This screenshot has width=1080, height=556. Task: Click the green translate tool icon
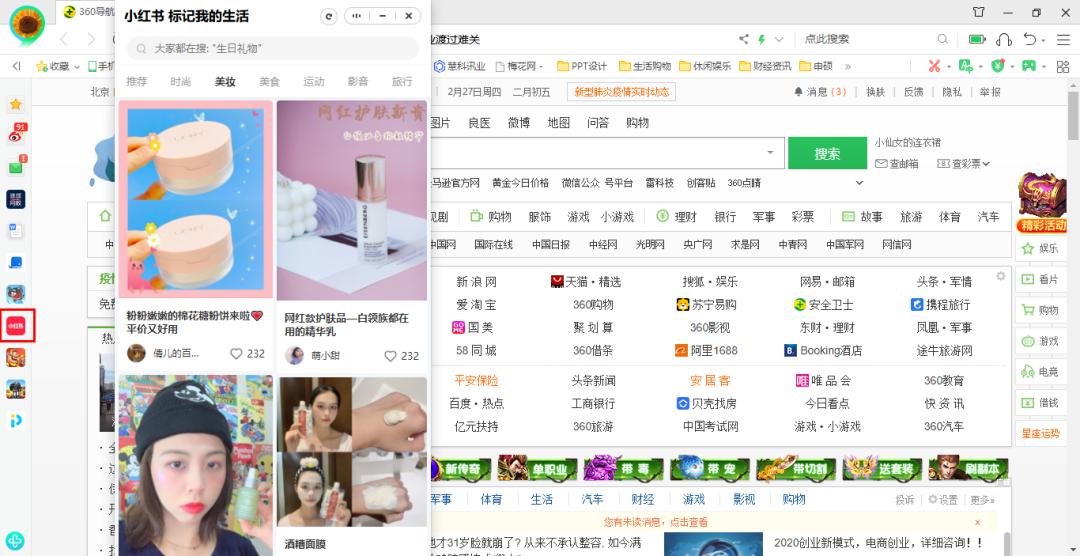coord(966,66)
